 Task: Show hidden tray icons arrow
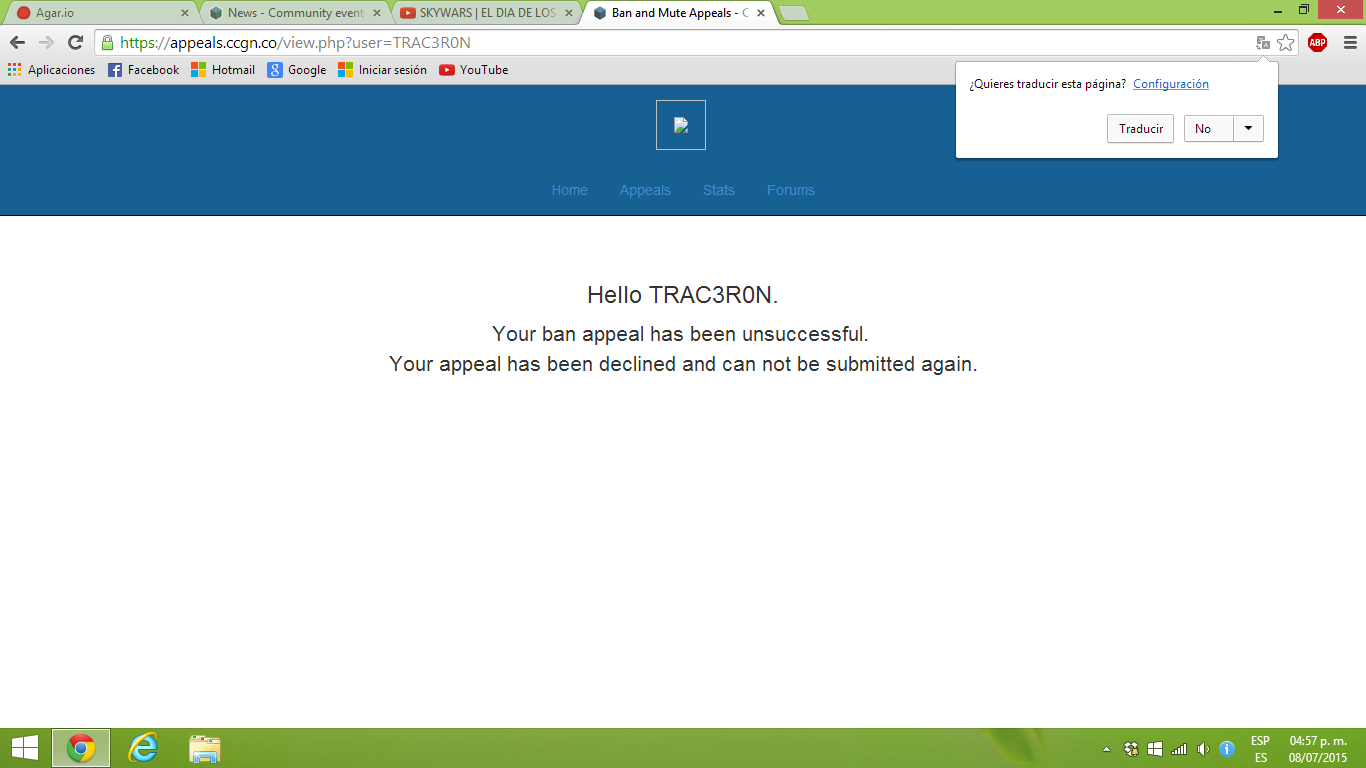click(1106, 749)
